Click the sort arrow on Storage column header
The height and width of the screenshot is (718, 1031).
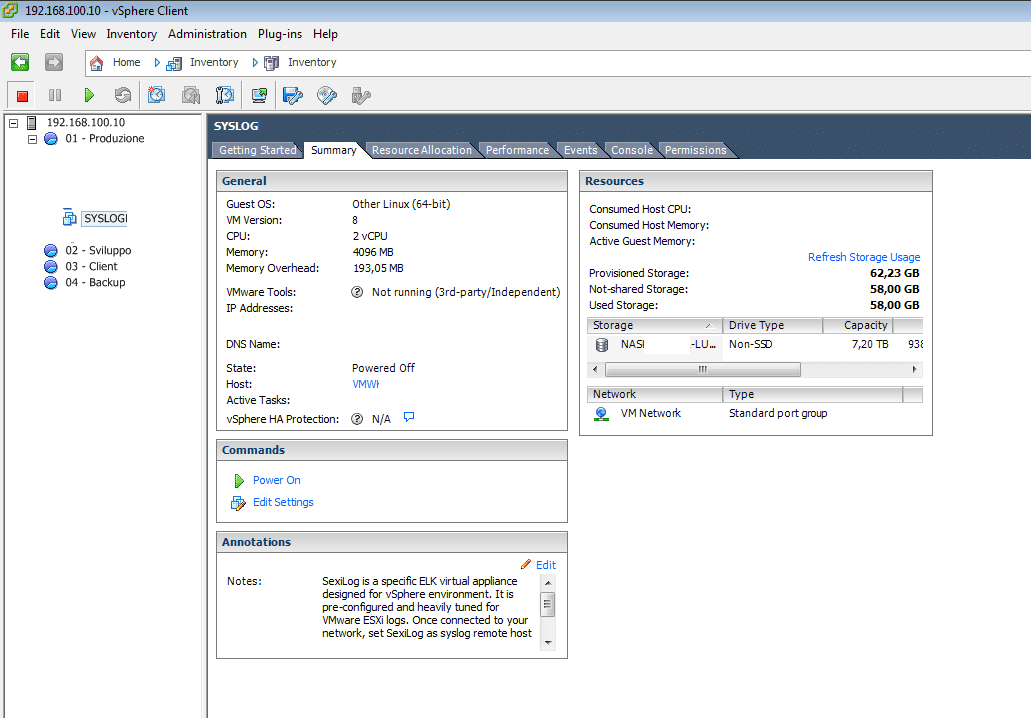[709, 325]
